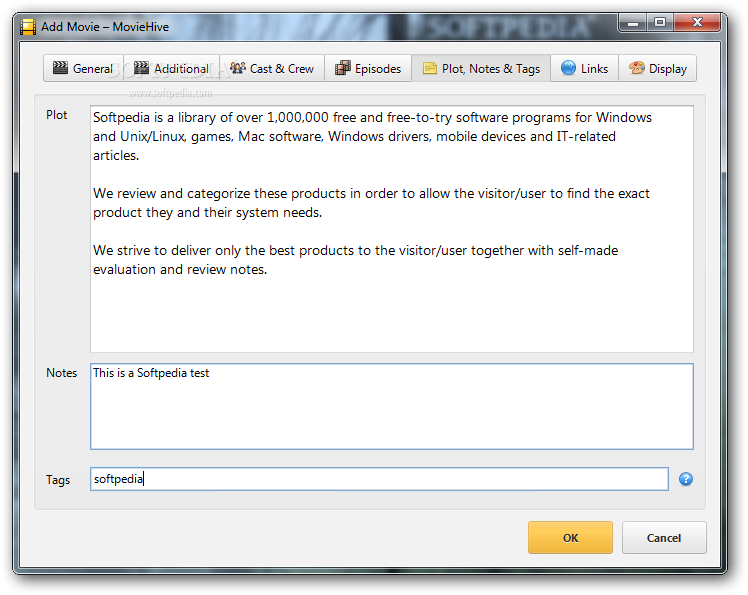The height and width of the screenshot is (595, 748).
Task: Close the Add Movie dialog
Action: pyautogui.click(x=697, y=22)
